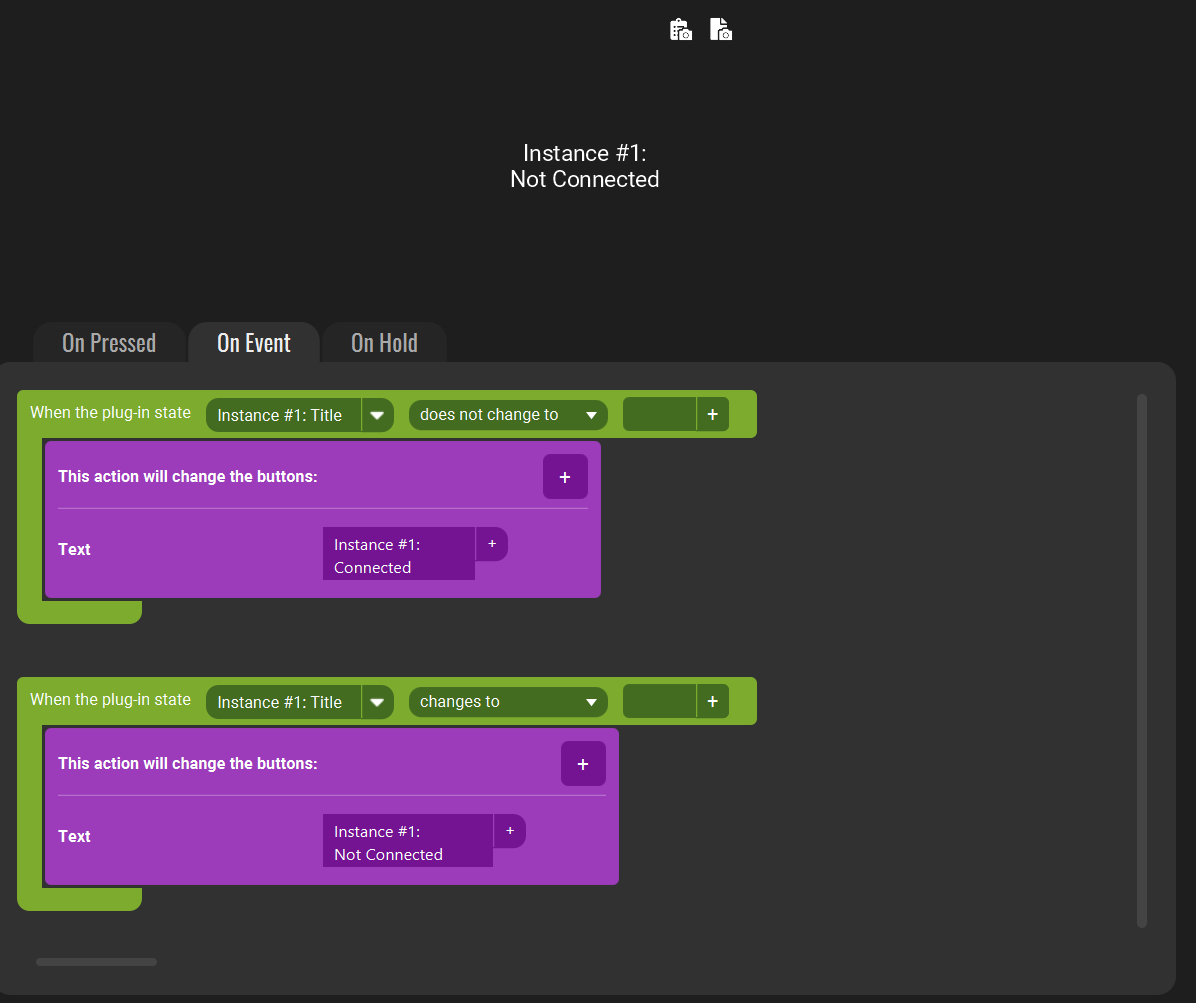The width and height of the screenshot is (1196, 1003).
Task: Add button change in 'Instance #1: Connected' action
Action: tap(565, 477)
